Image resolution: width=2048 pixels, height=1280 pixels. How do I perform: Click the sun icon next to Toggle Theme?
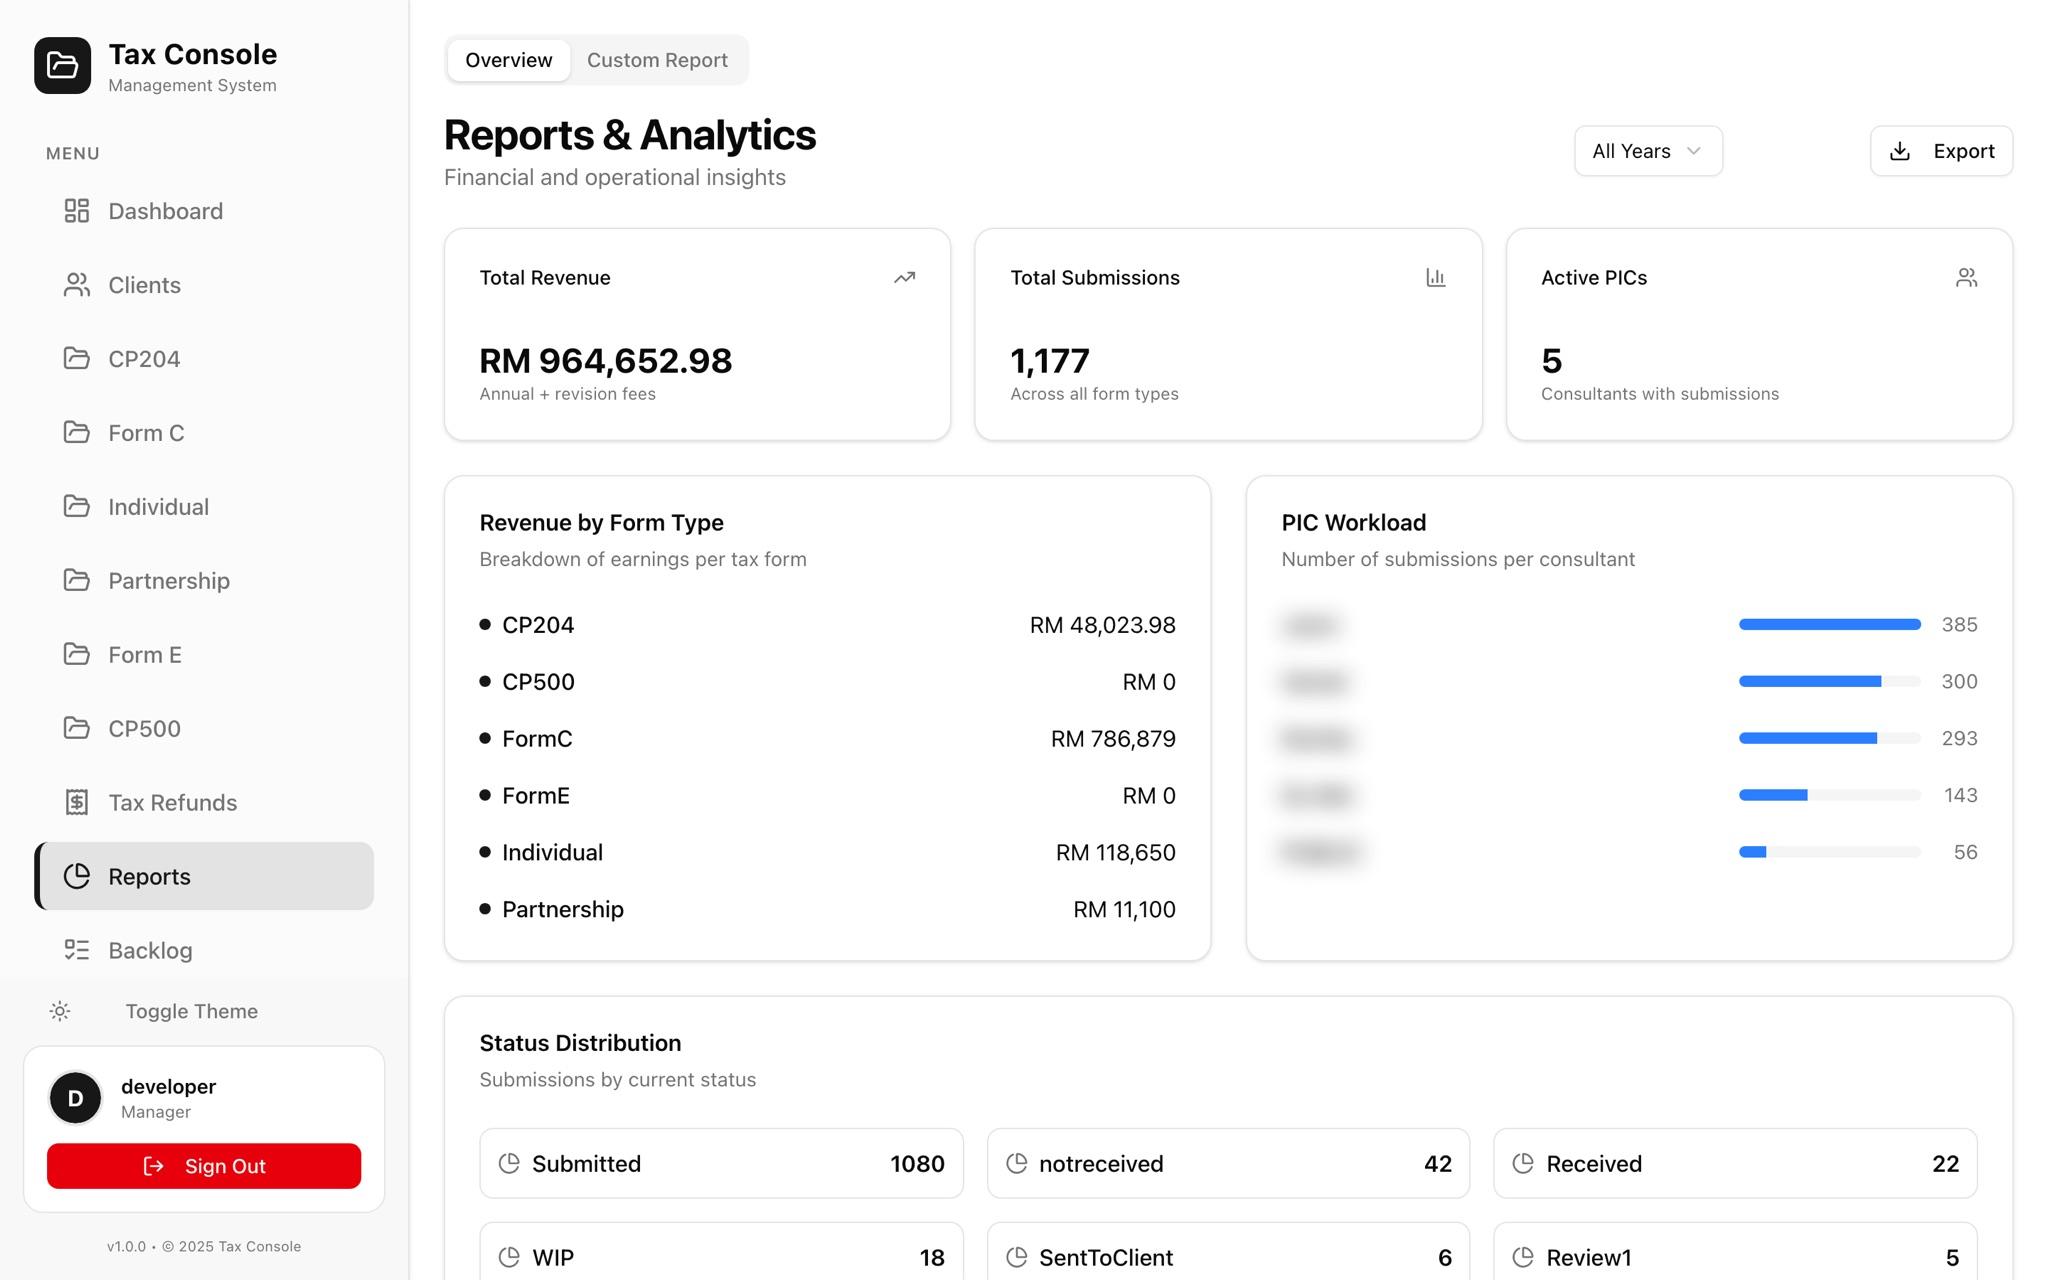60,1011
